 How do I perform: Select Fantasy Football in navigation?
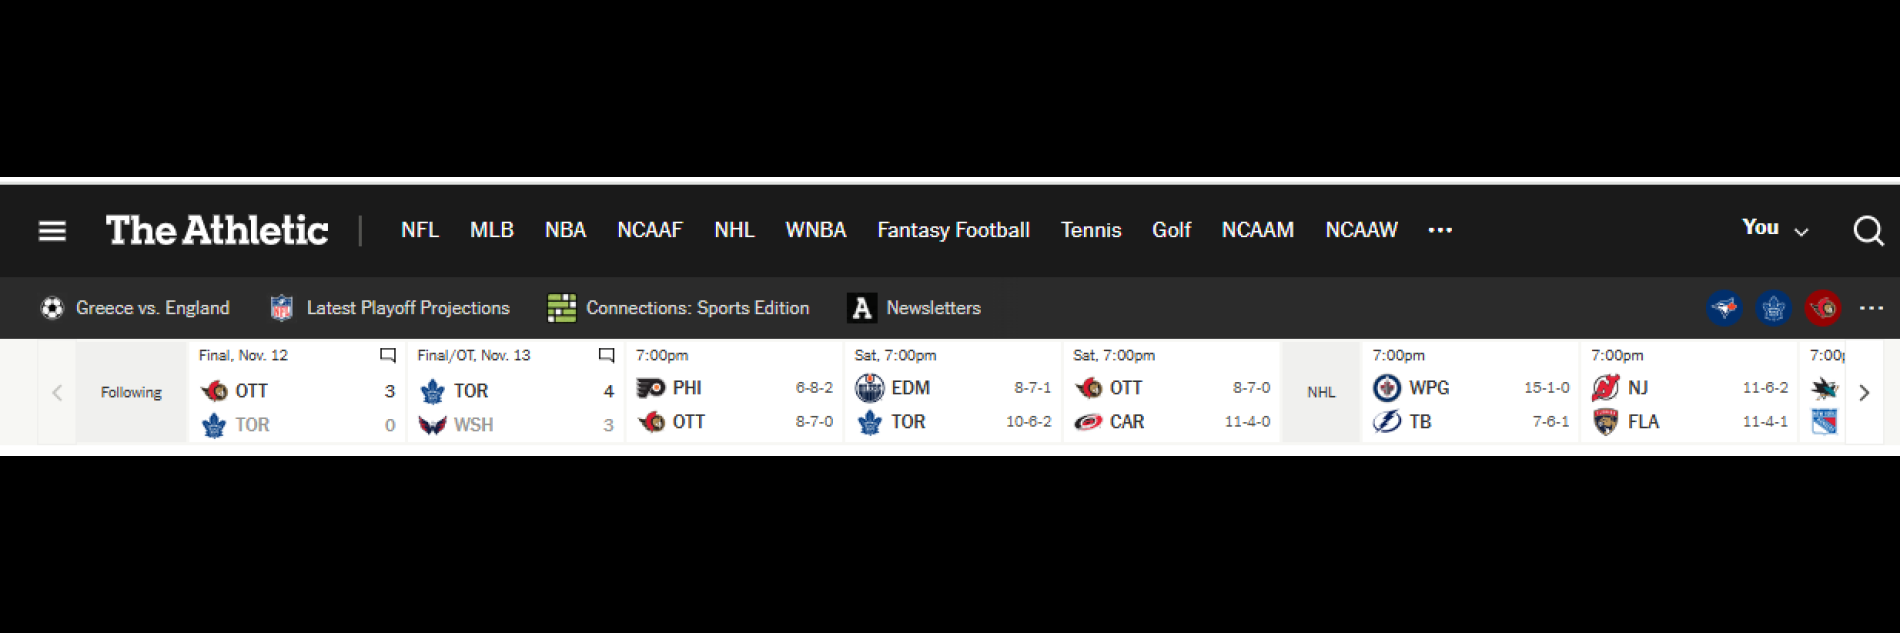(953, 230)
